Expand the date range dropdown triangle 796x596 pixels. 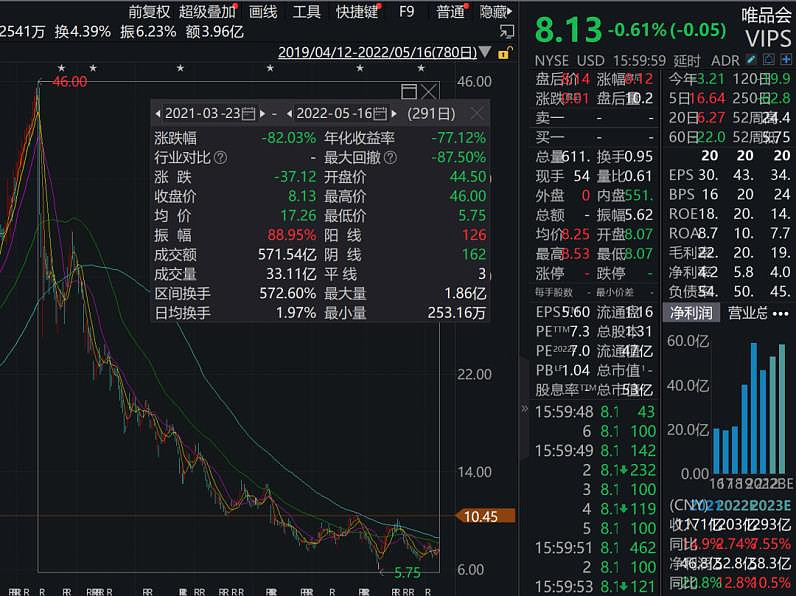tap(485, 52)
